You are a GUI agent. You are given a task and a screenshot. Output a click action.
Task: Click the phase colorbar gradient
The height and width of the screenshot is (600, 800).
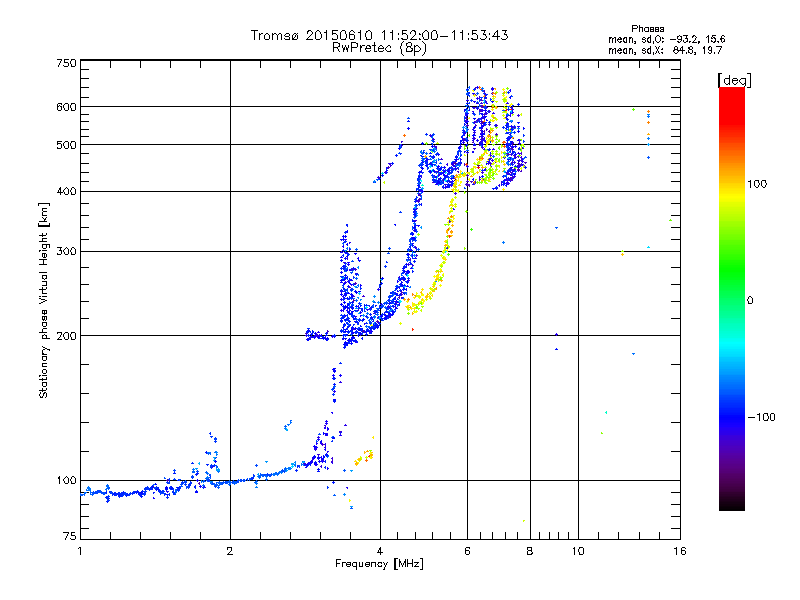click(732, 298)
